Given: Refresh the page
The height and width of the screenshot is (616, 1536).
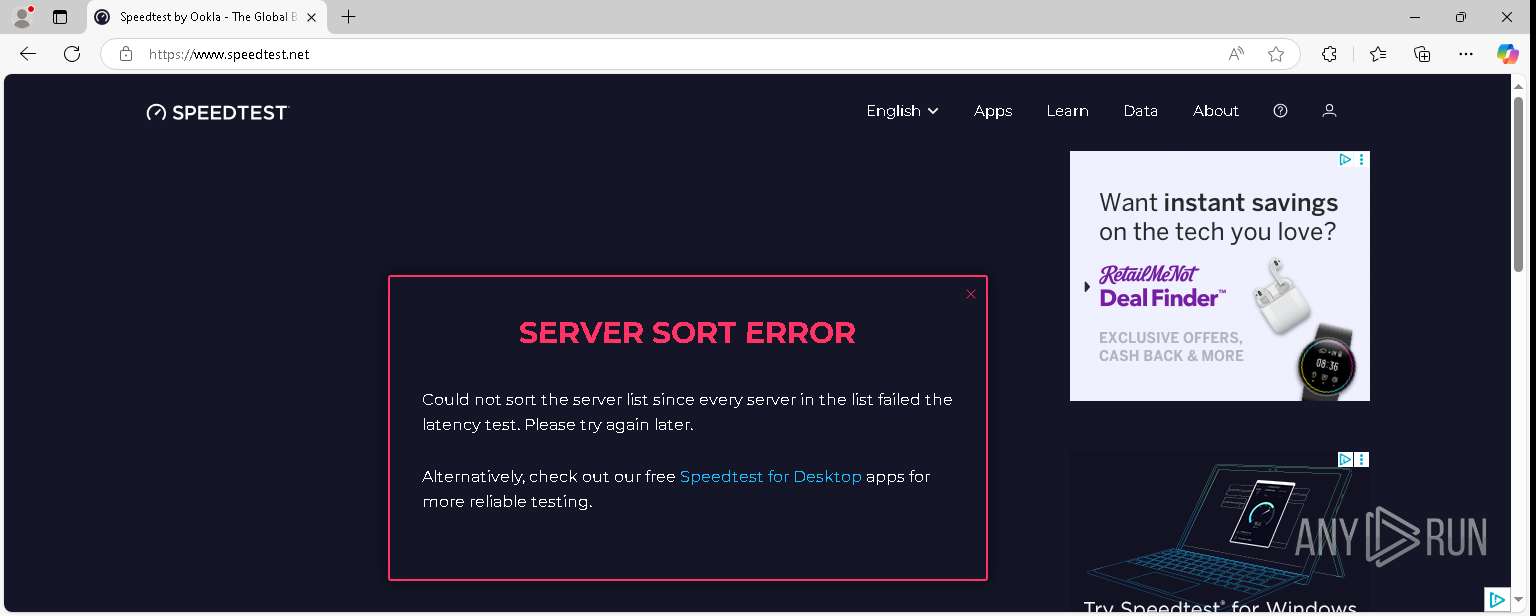Looking at the screenshot, I should click(72, 54).
